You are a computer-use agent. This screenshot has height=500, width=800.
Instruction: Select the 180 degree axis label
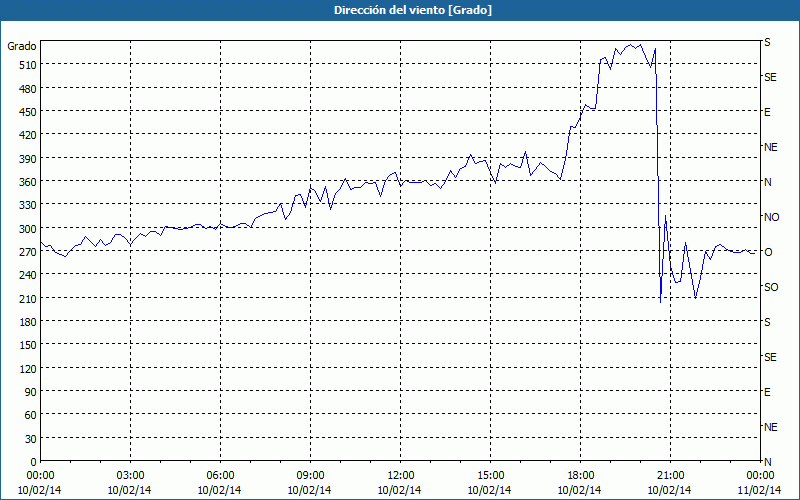[x=27, y=322]
